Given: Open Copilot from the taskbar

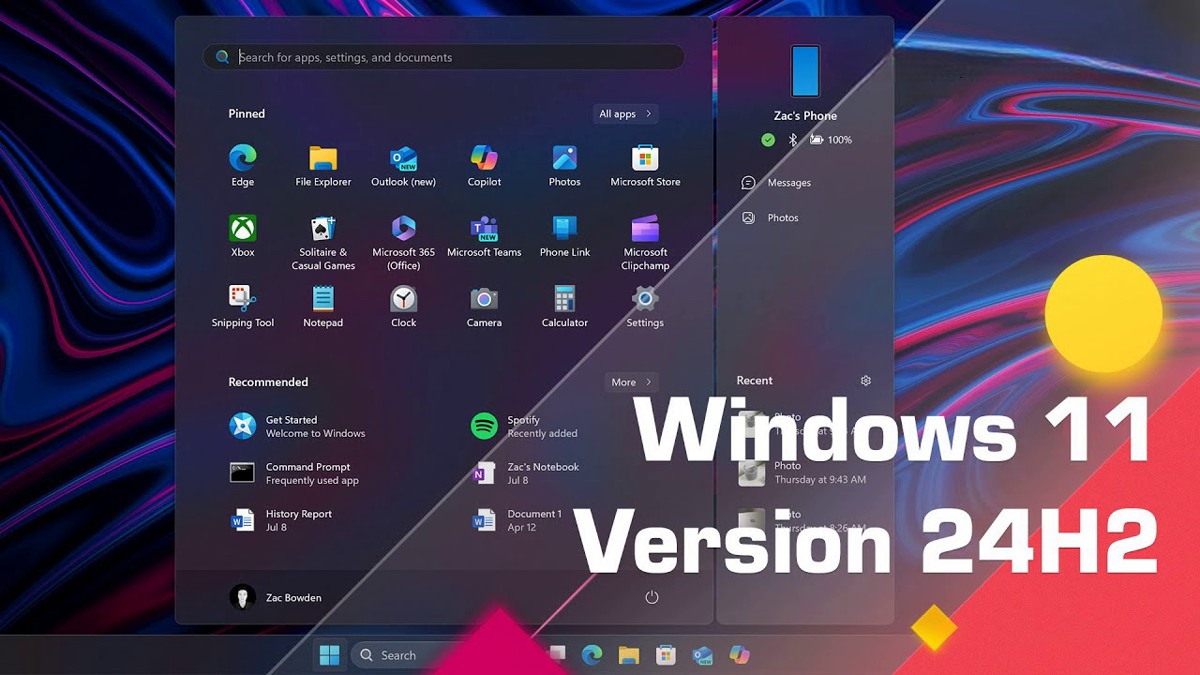Looking at the screenshot, I should 739,655.
